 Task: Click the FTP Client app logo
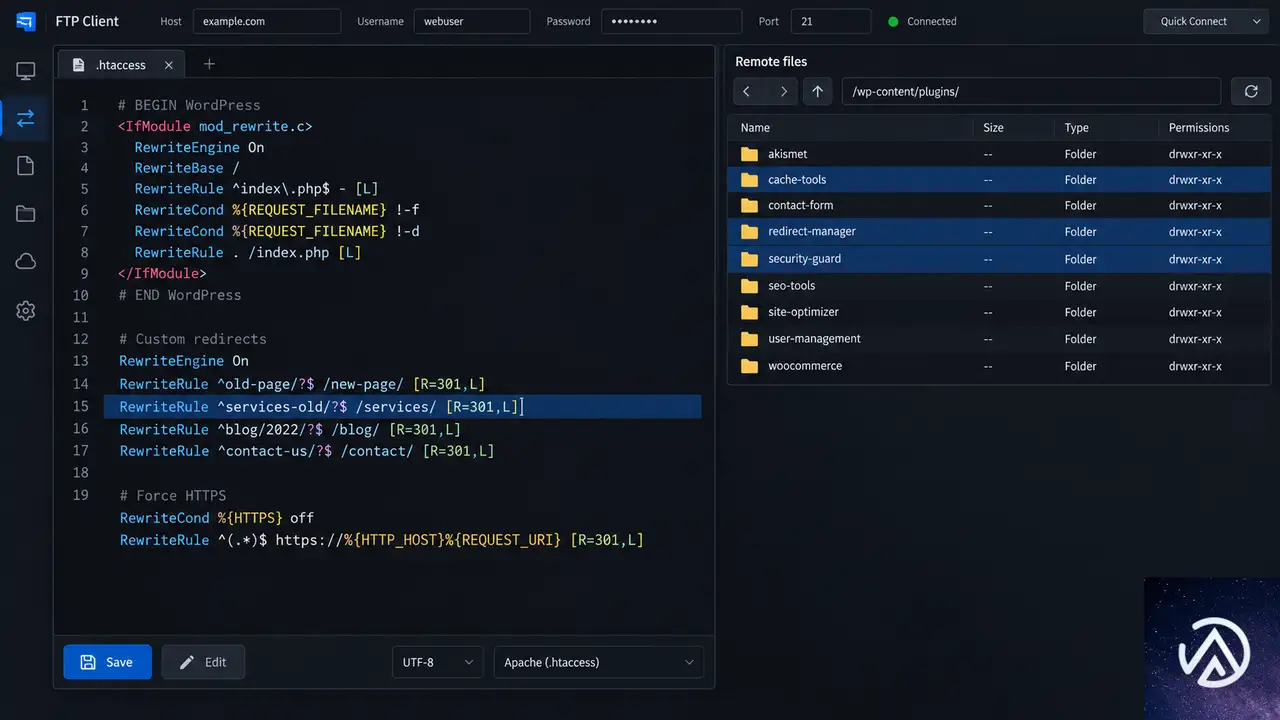click(26, 21)
